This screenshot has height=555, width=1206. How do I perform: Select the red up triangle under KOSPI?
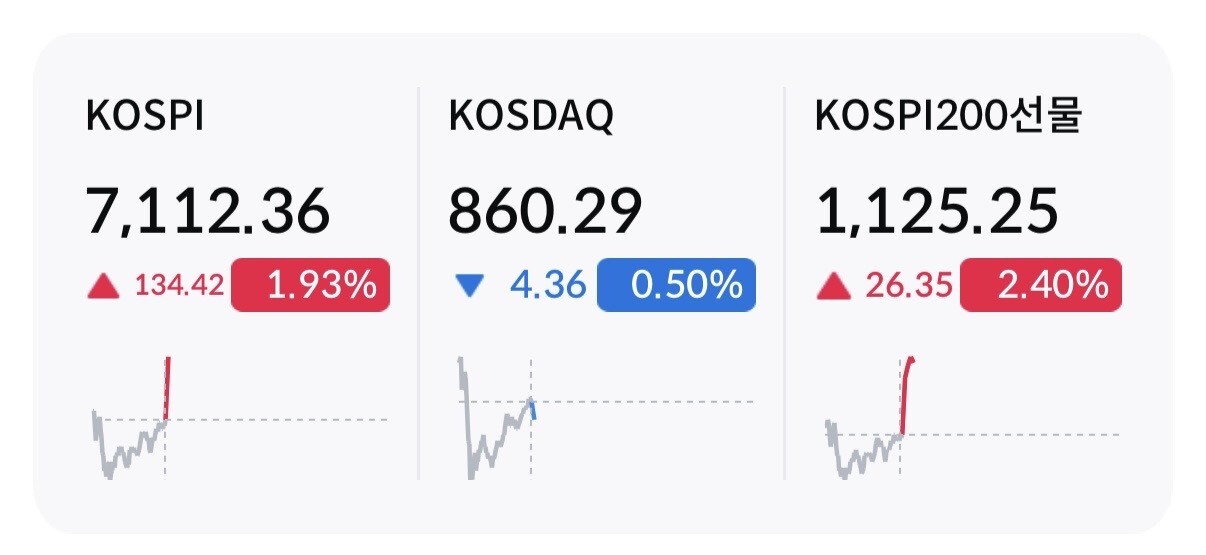pyautogui.click(x=104, y=287)
